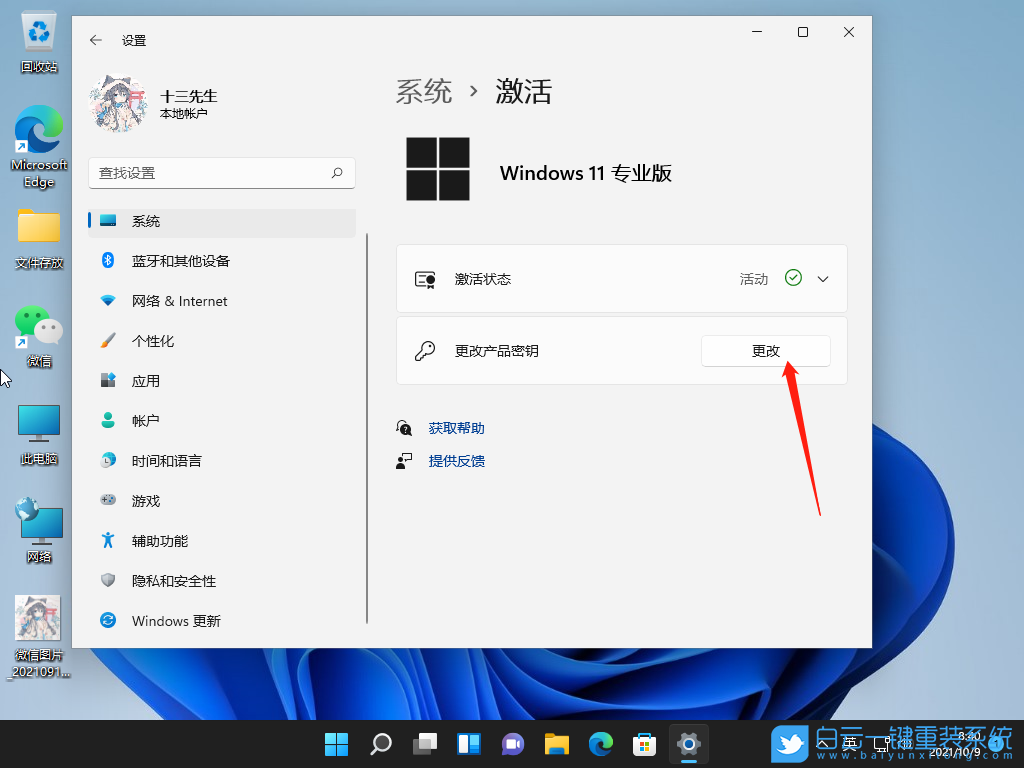
Task: Launch Microsoft Store from the taskbar
Action: click(x=644, y=744)
